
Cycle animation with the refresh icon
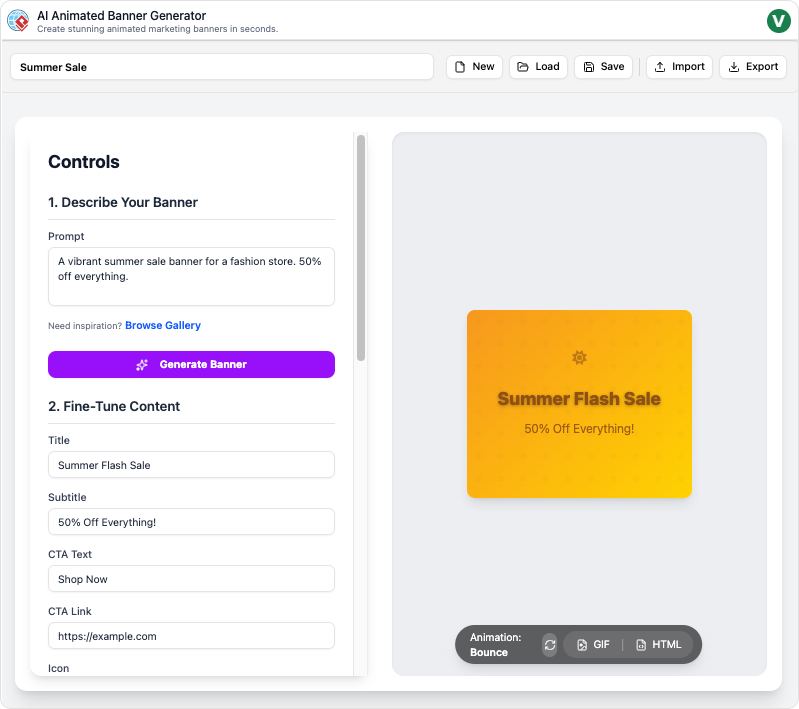pos(550,645)
